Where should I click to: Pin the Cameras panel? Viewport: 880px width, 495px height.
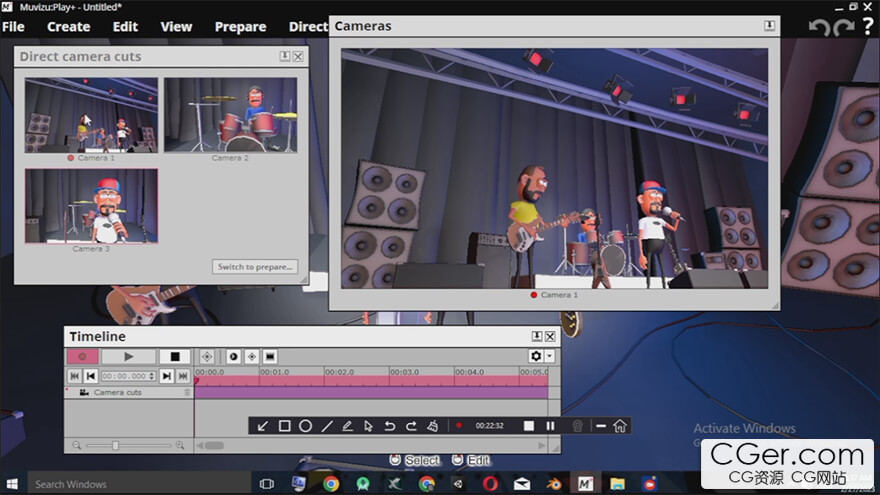pos(769,26)
